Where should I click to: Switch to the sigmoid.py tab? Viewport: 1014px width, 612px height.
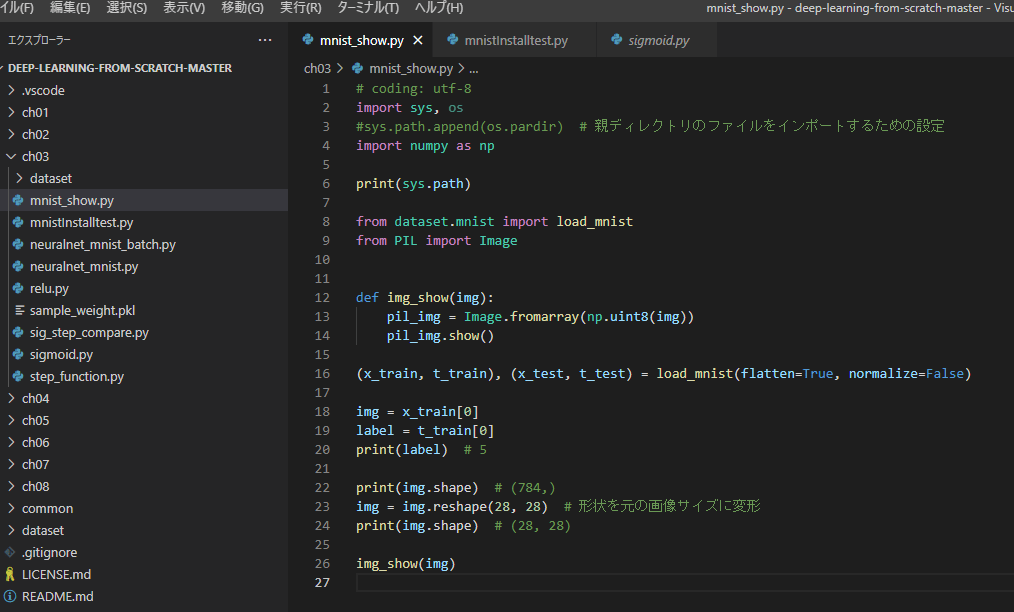(x=658, y=40)
